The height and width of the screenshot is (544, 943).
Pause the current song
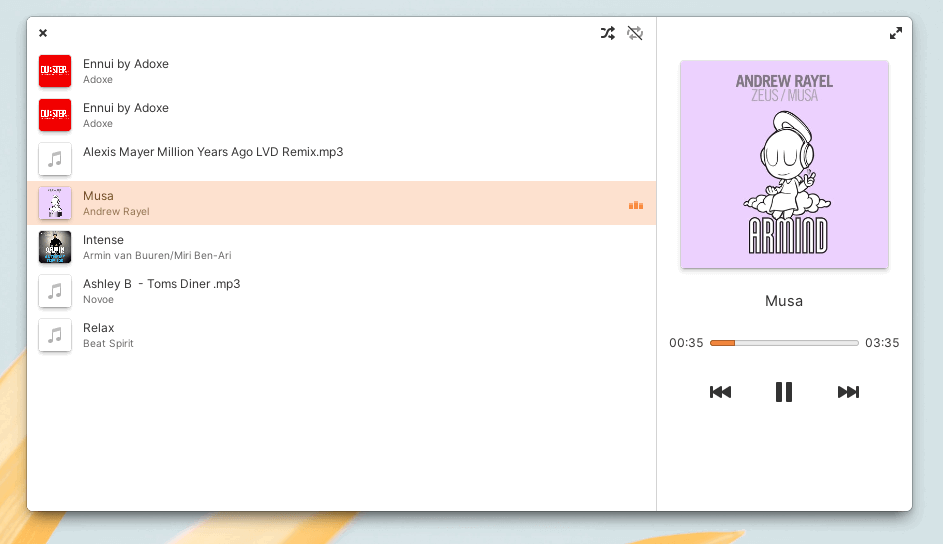(784, 392)
